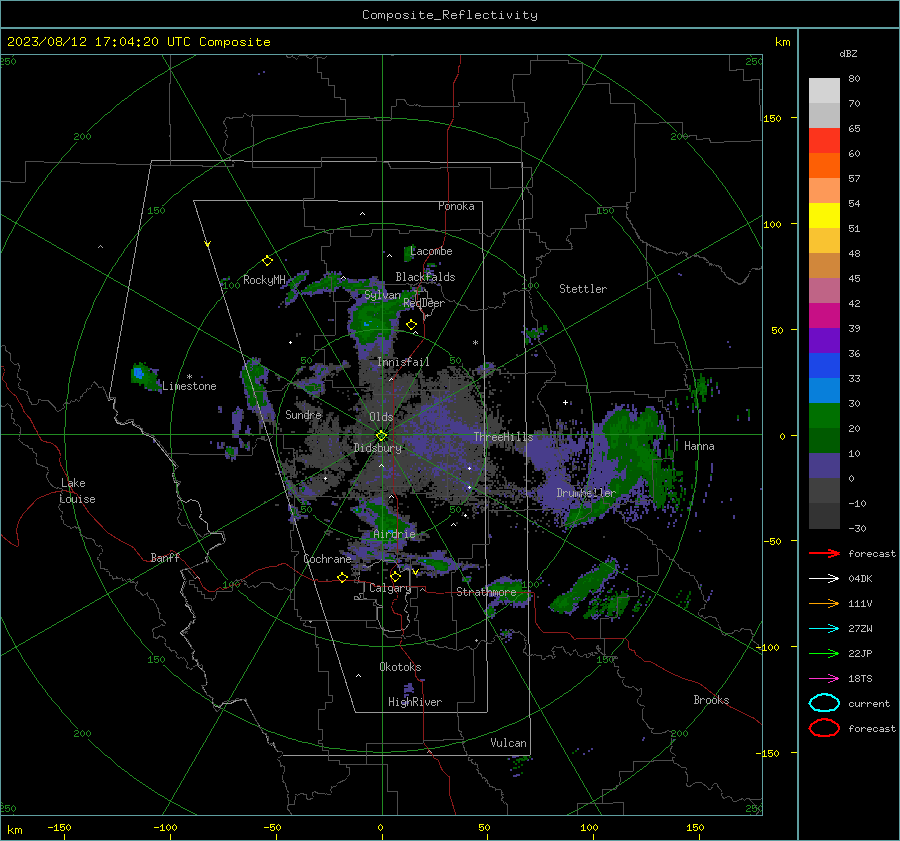This screenshot has height=841, width=900.
Task: Click the Brooks city label
Action: tap(711, 700)
